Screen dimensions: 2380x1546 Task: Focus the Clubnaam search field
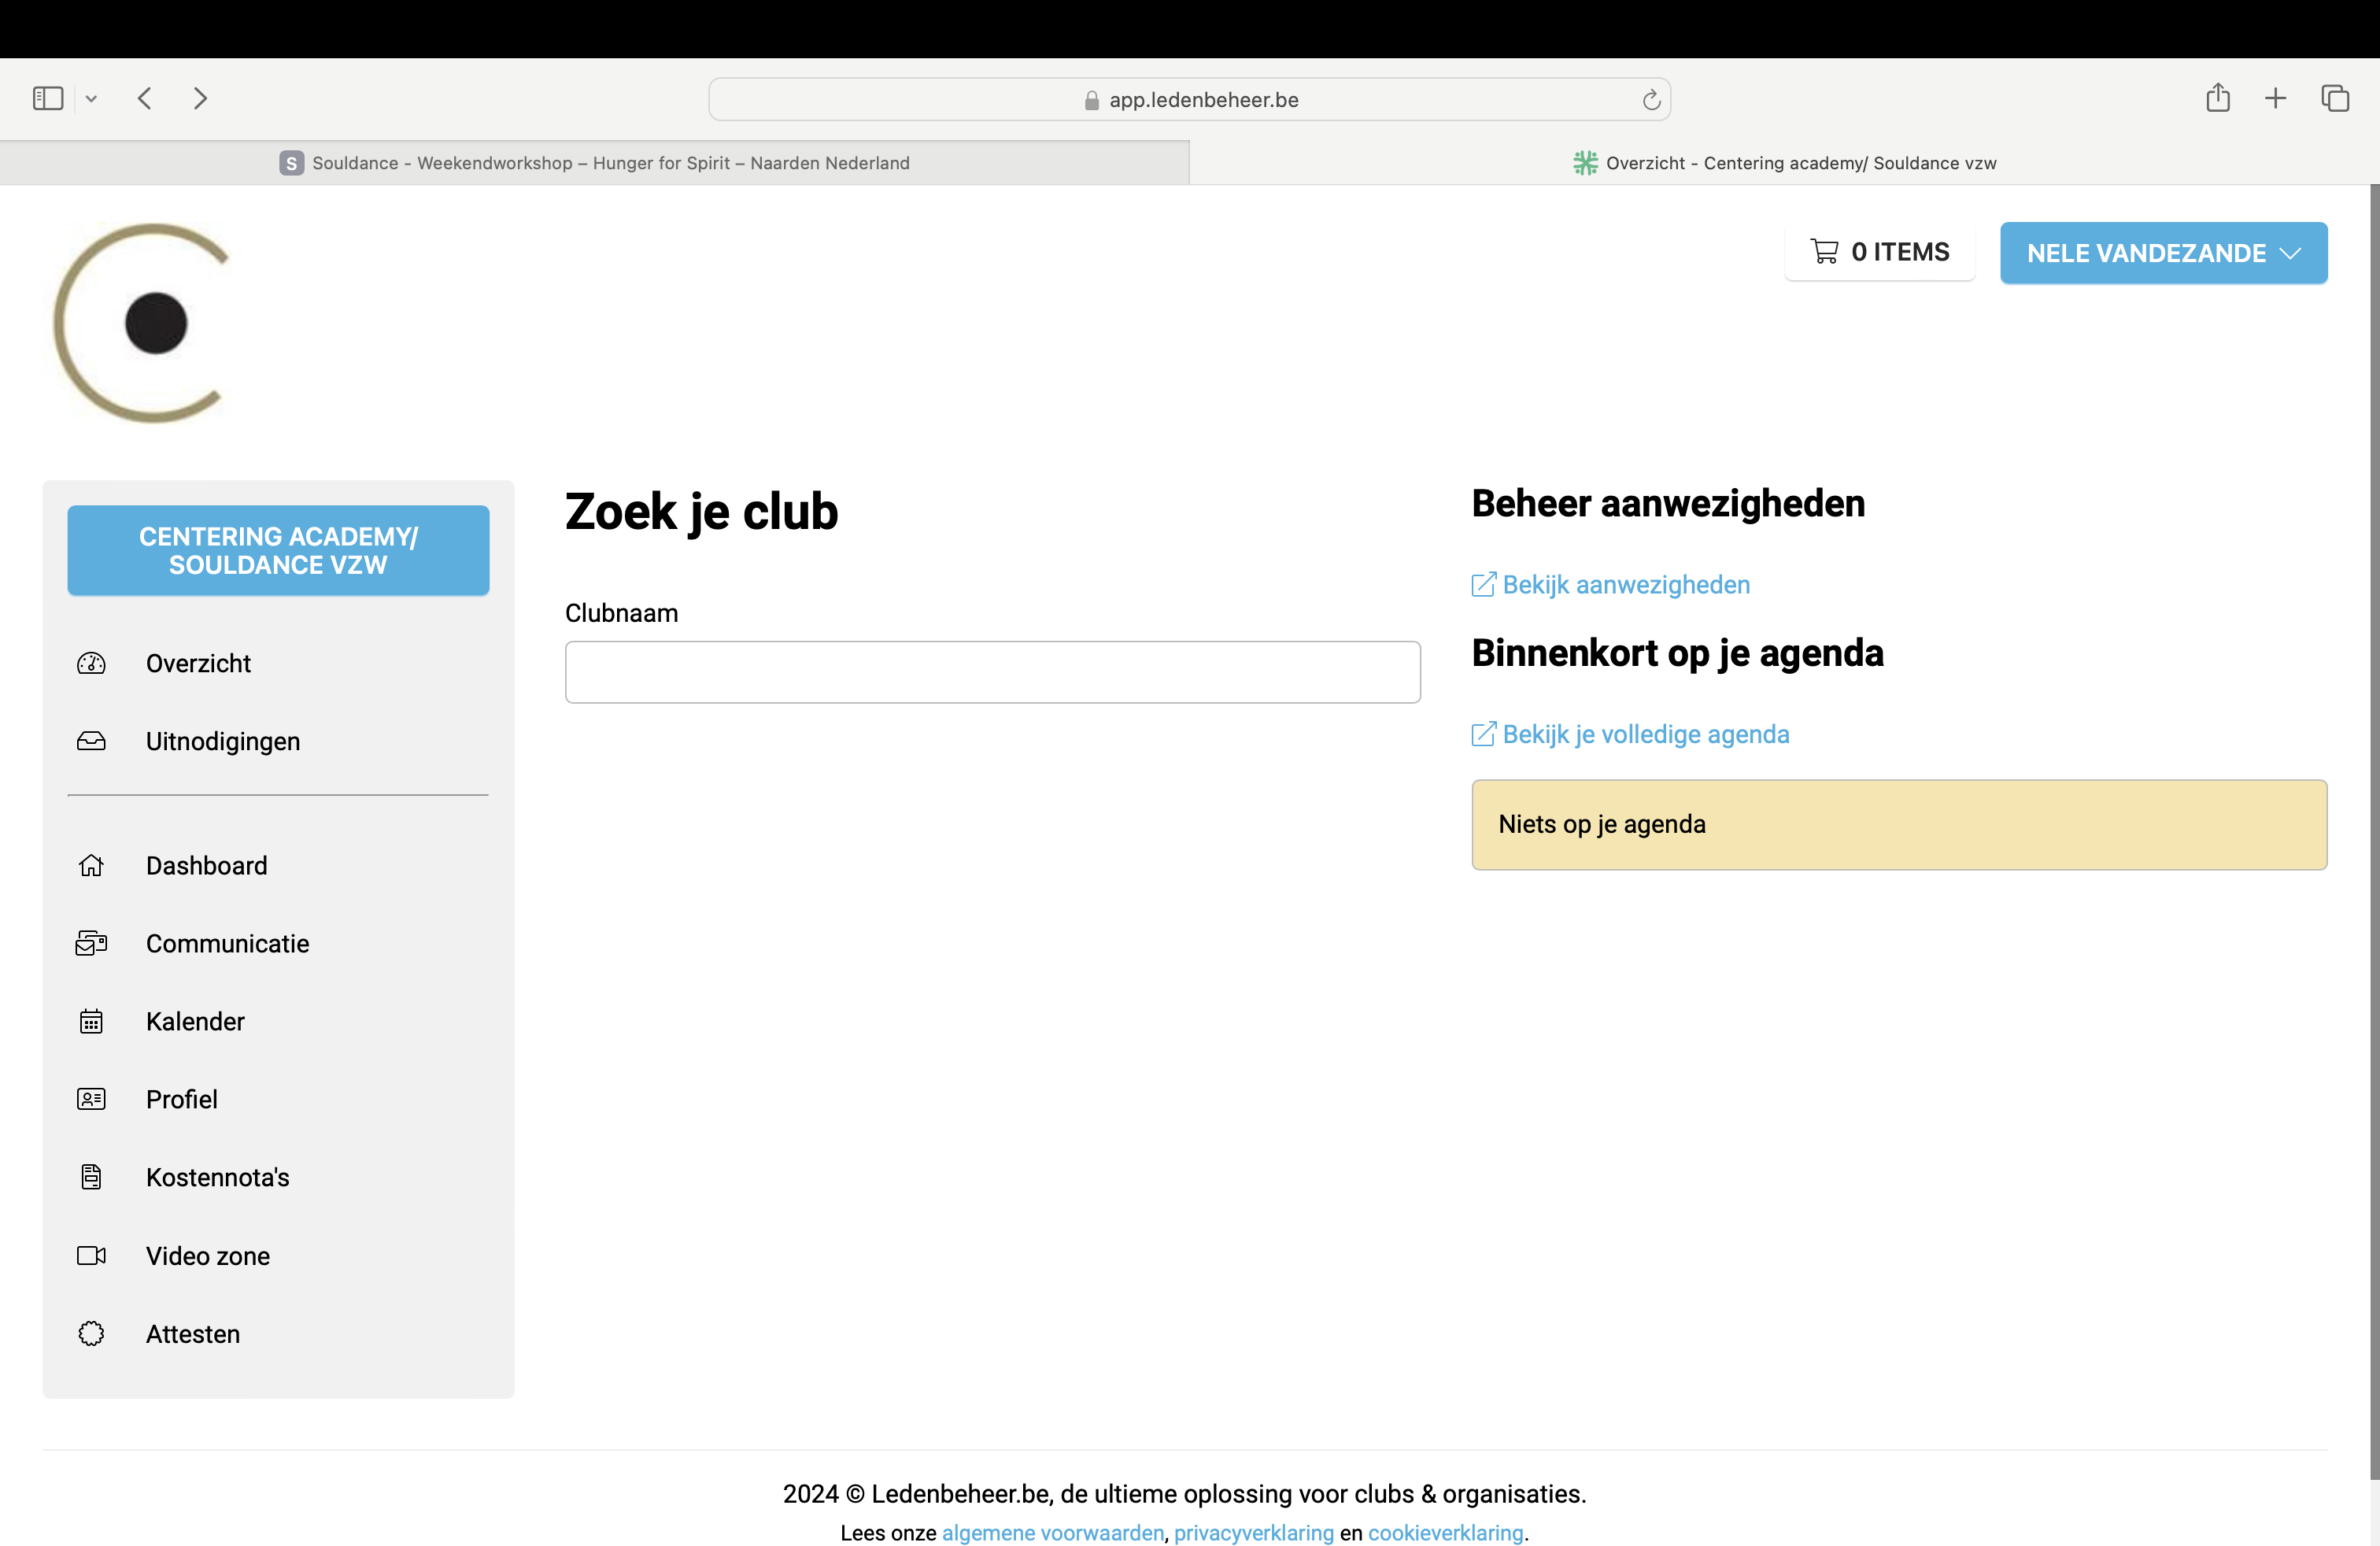coord(992,672)
